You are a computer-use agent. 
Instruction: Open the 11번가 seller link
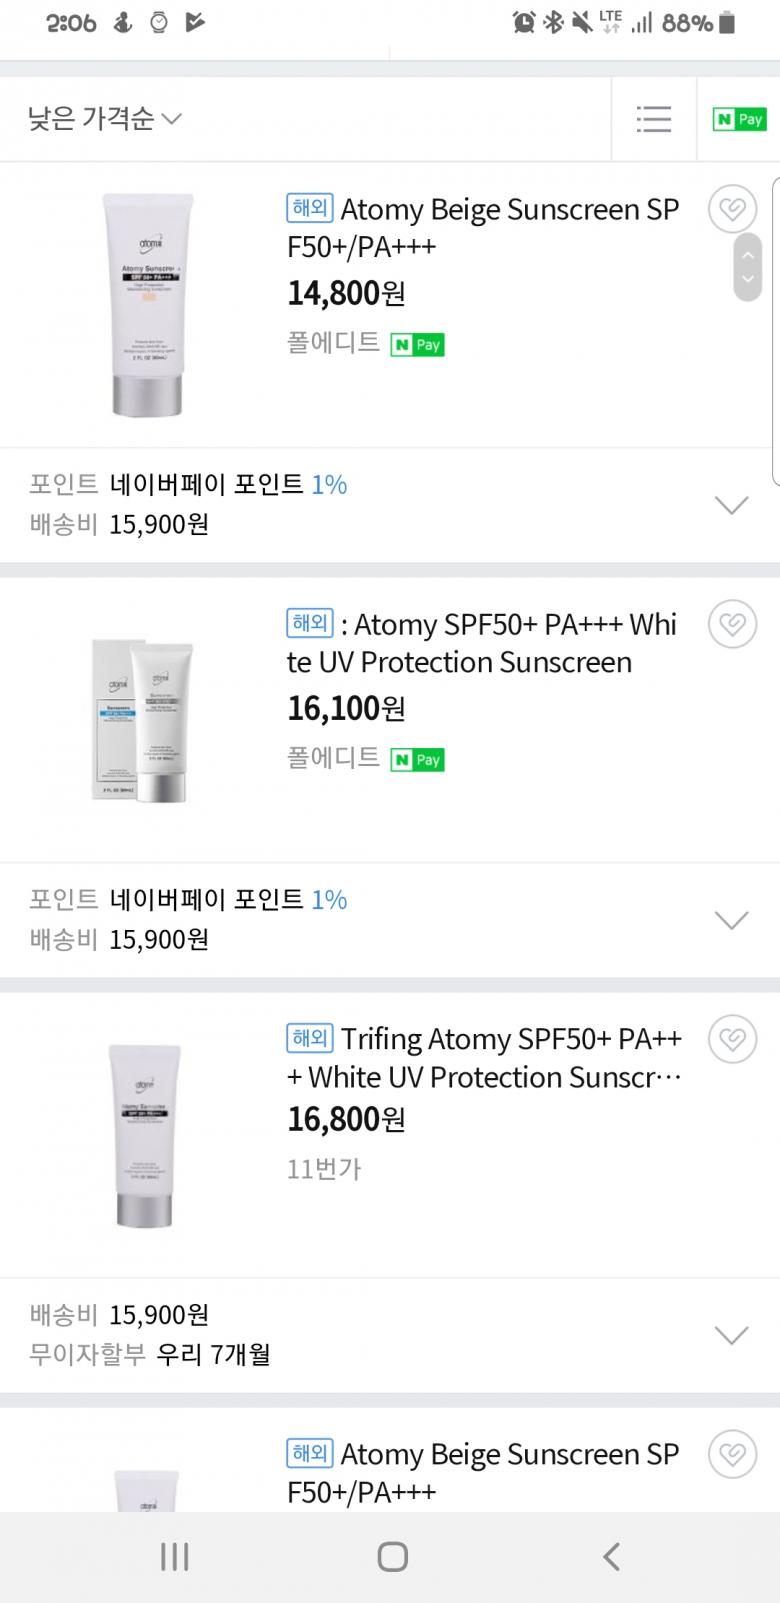tap(324, 1168)
